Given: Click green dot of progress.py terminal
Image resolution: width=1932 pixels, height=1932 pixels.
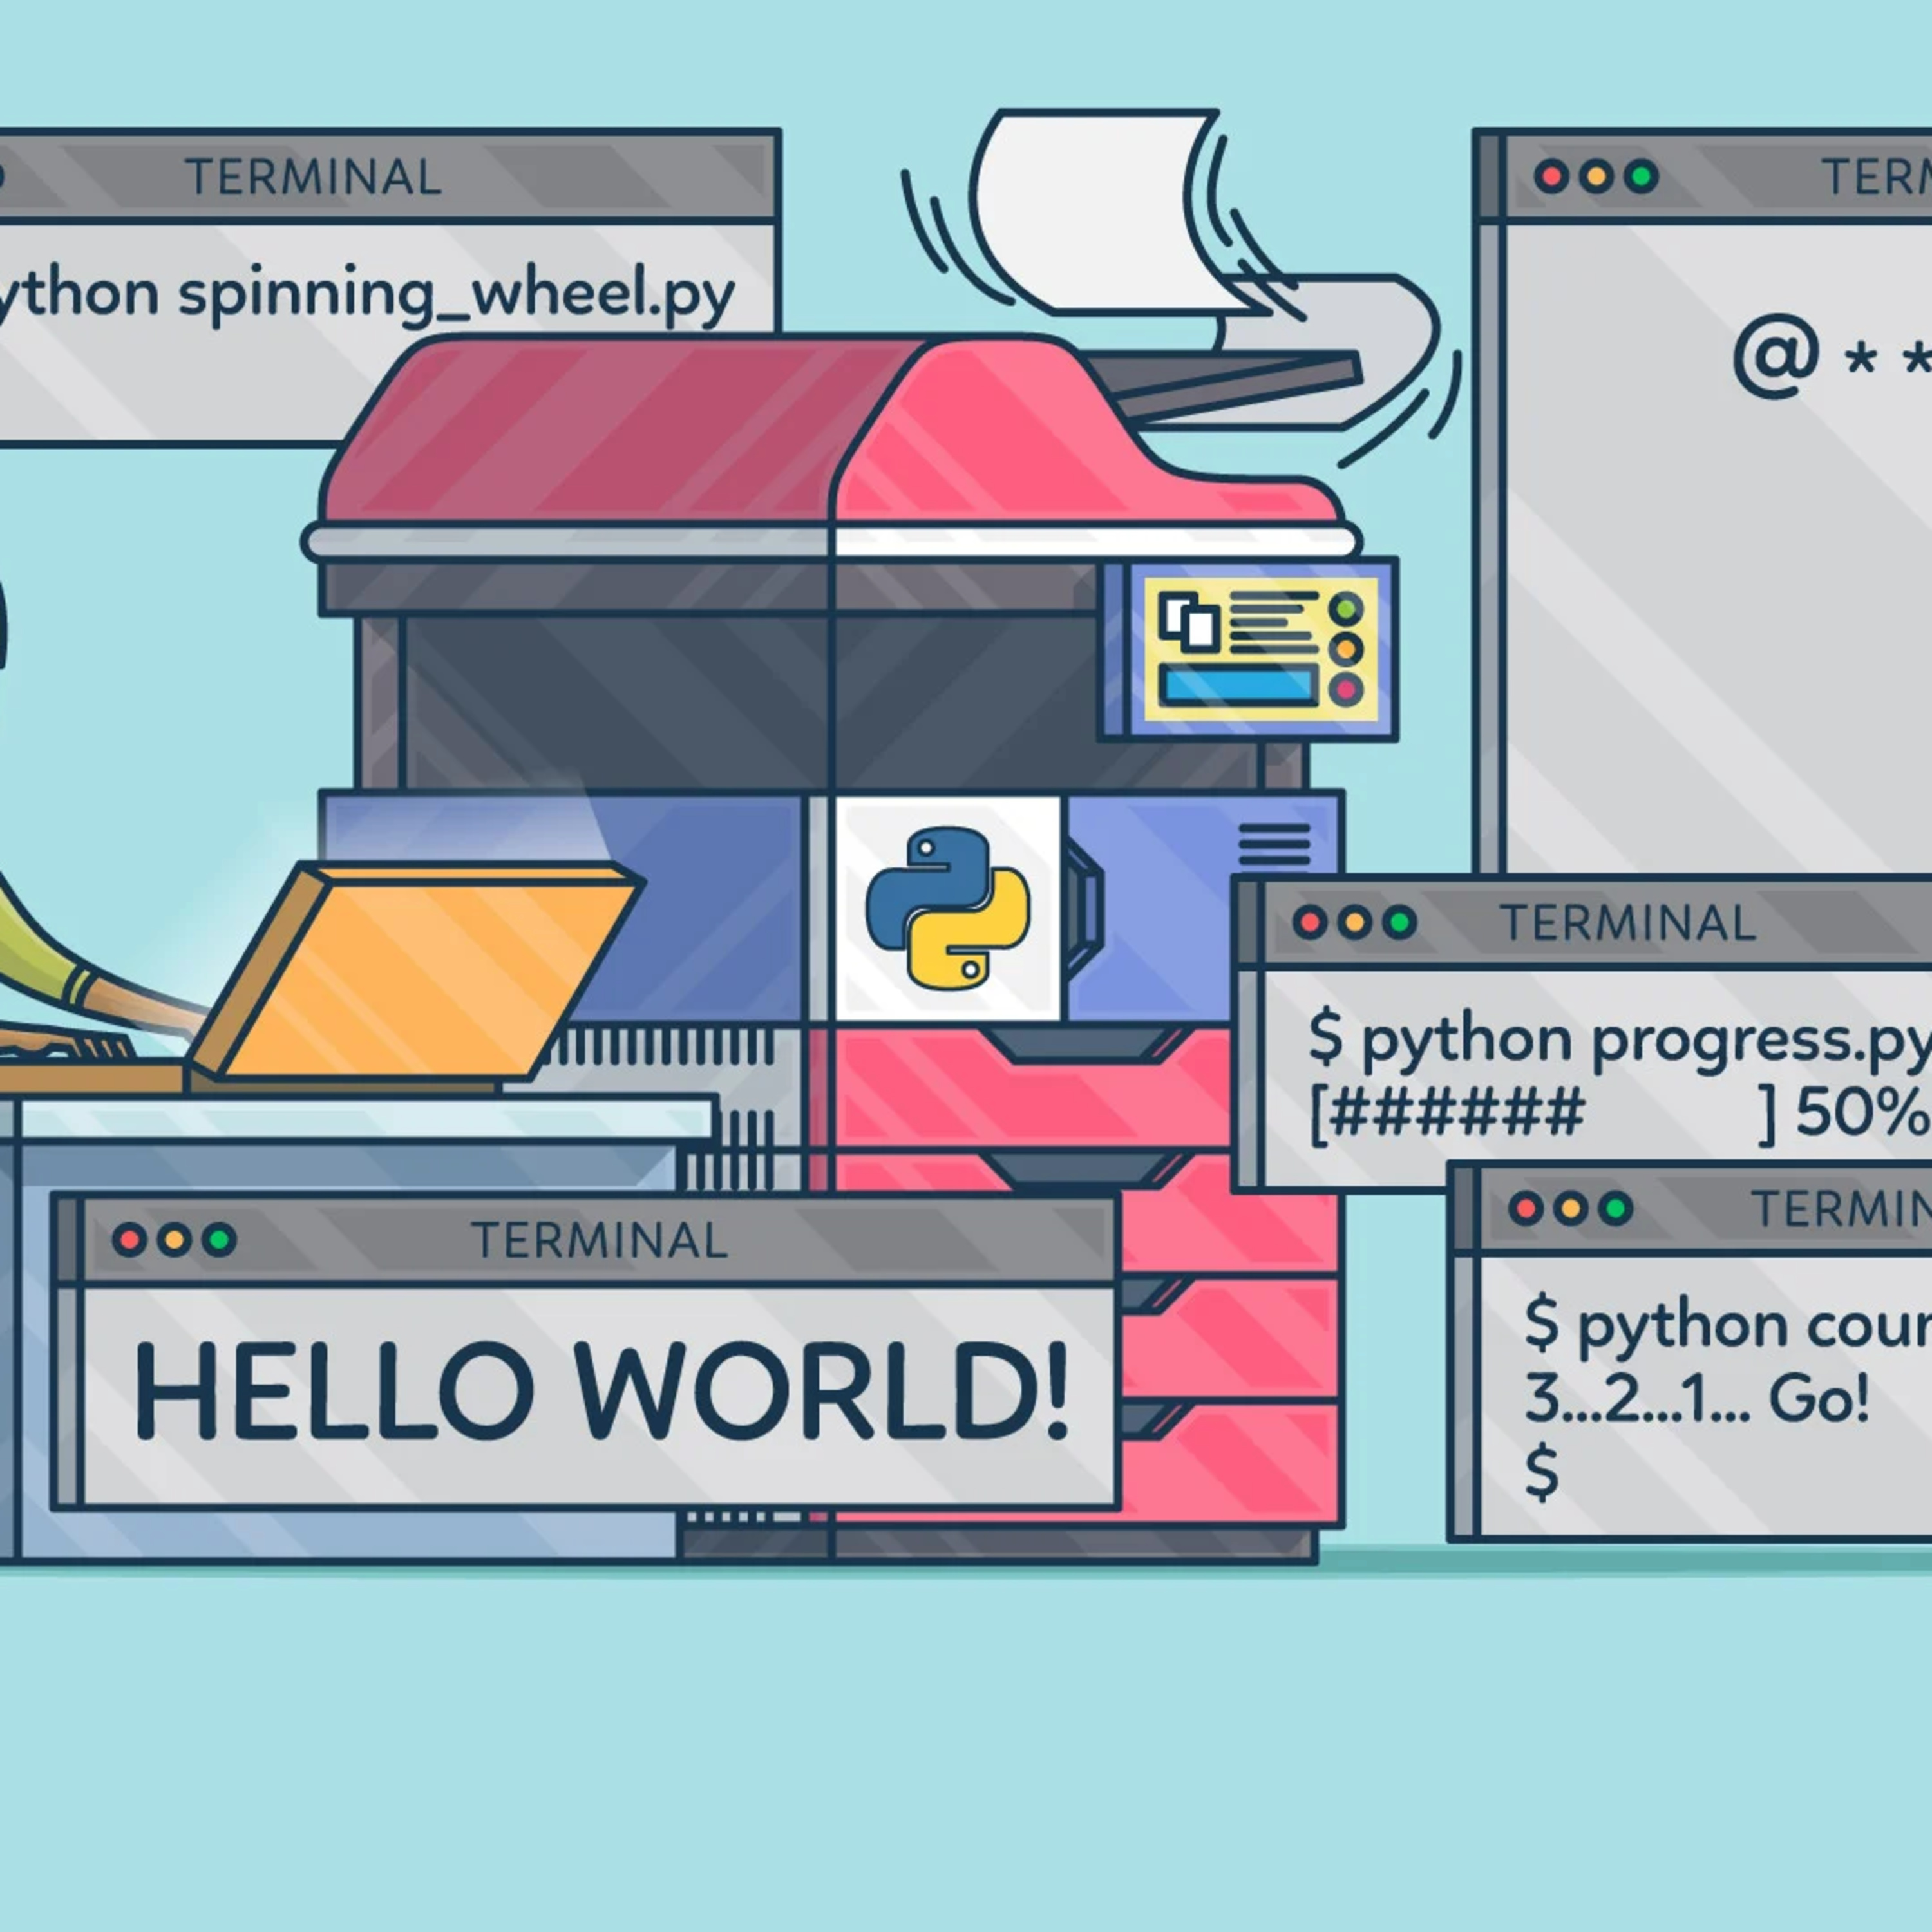Looking at the screenshot, I should pyautogui.click(x=1399, y=922).
